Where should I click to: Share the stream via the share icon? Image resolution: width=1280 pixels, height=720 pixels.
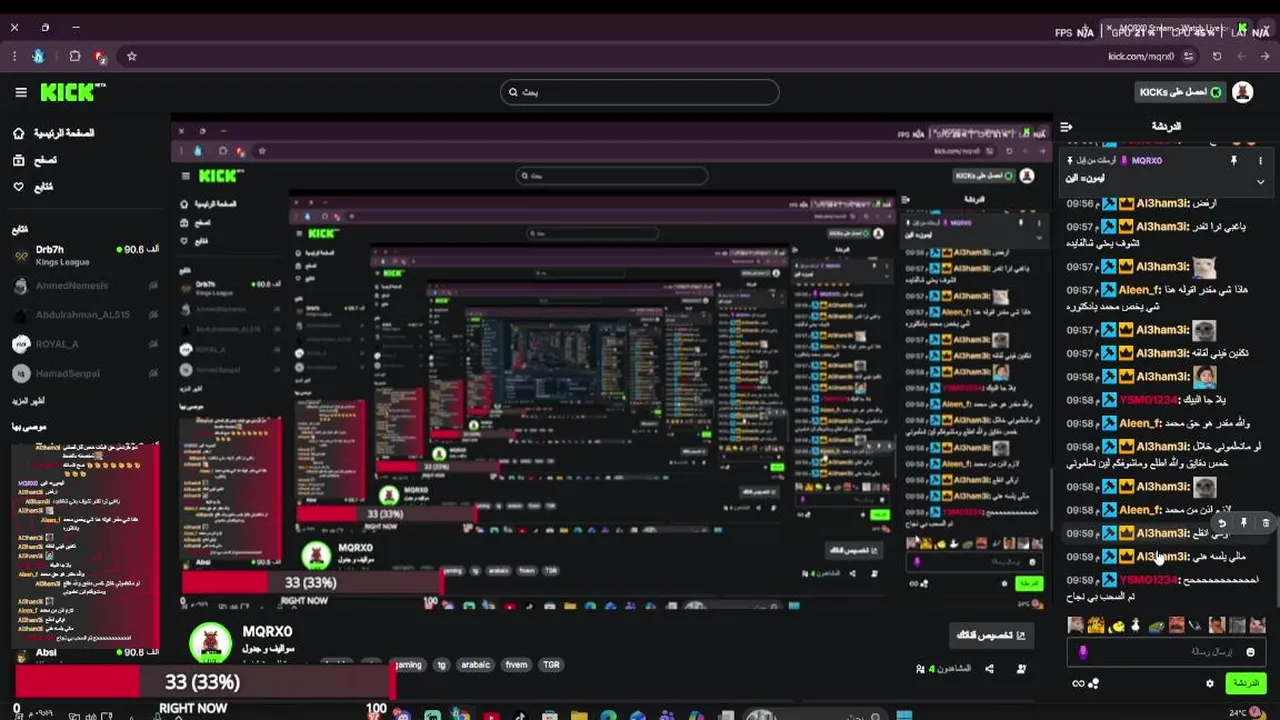[x=989, y=669]
